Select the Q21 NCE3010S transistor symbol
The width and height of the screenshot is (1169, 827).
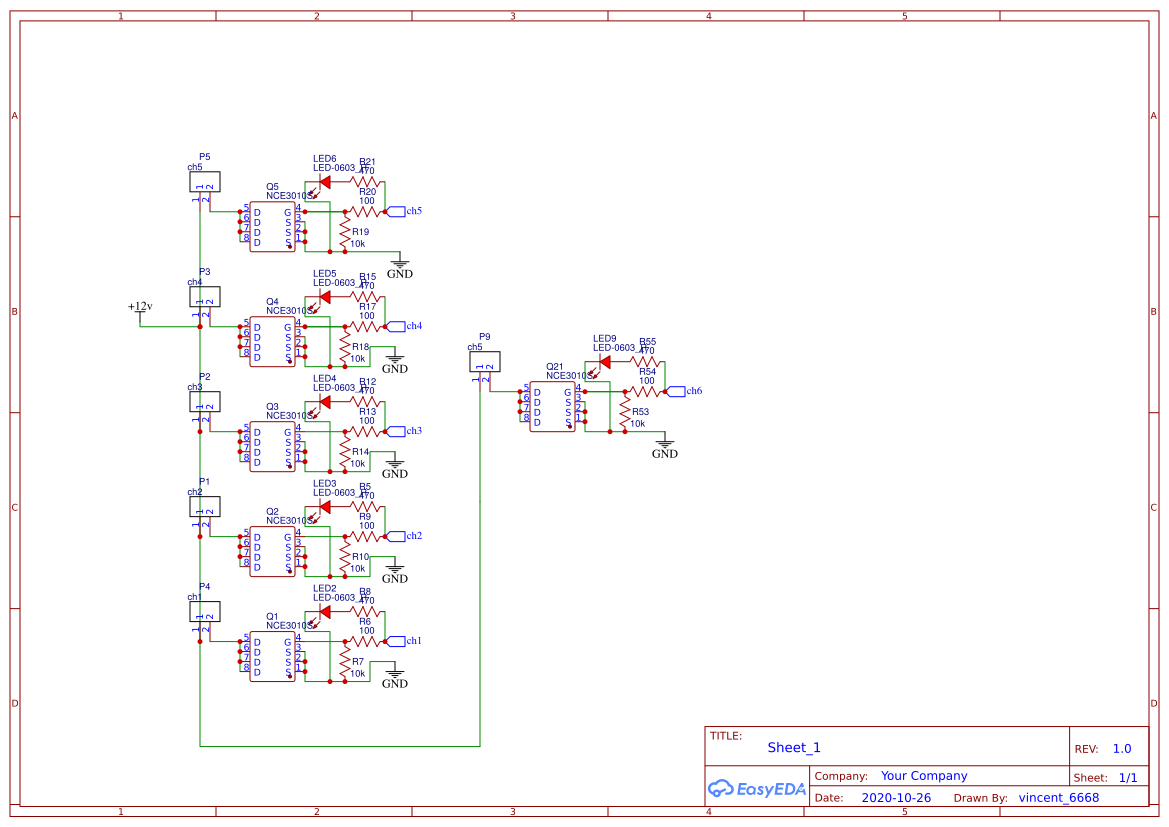click(550, 405)
